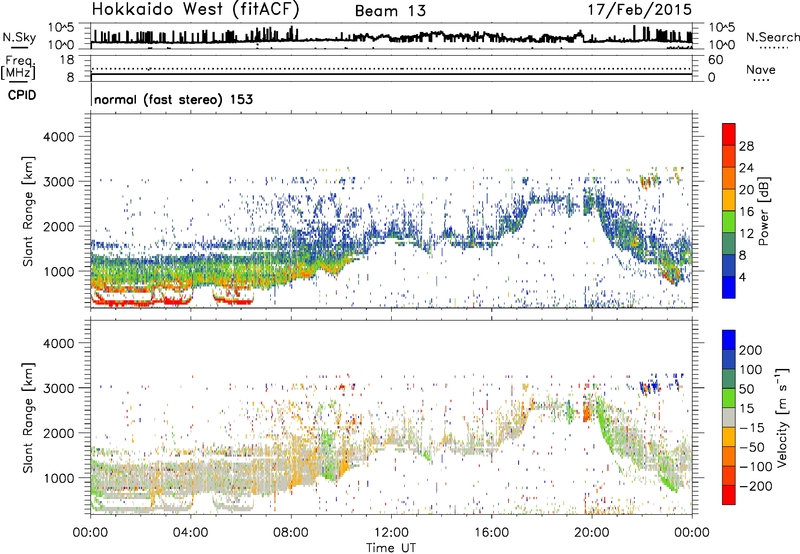This screenshot has height=554, width=800.
Task: Select the "2000" range tick of the velocity panel
Action: coord(58,433)
